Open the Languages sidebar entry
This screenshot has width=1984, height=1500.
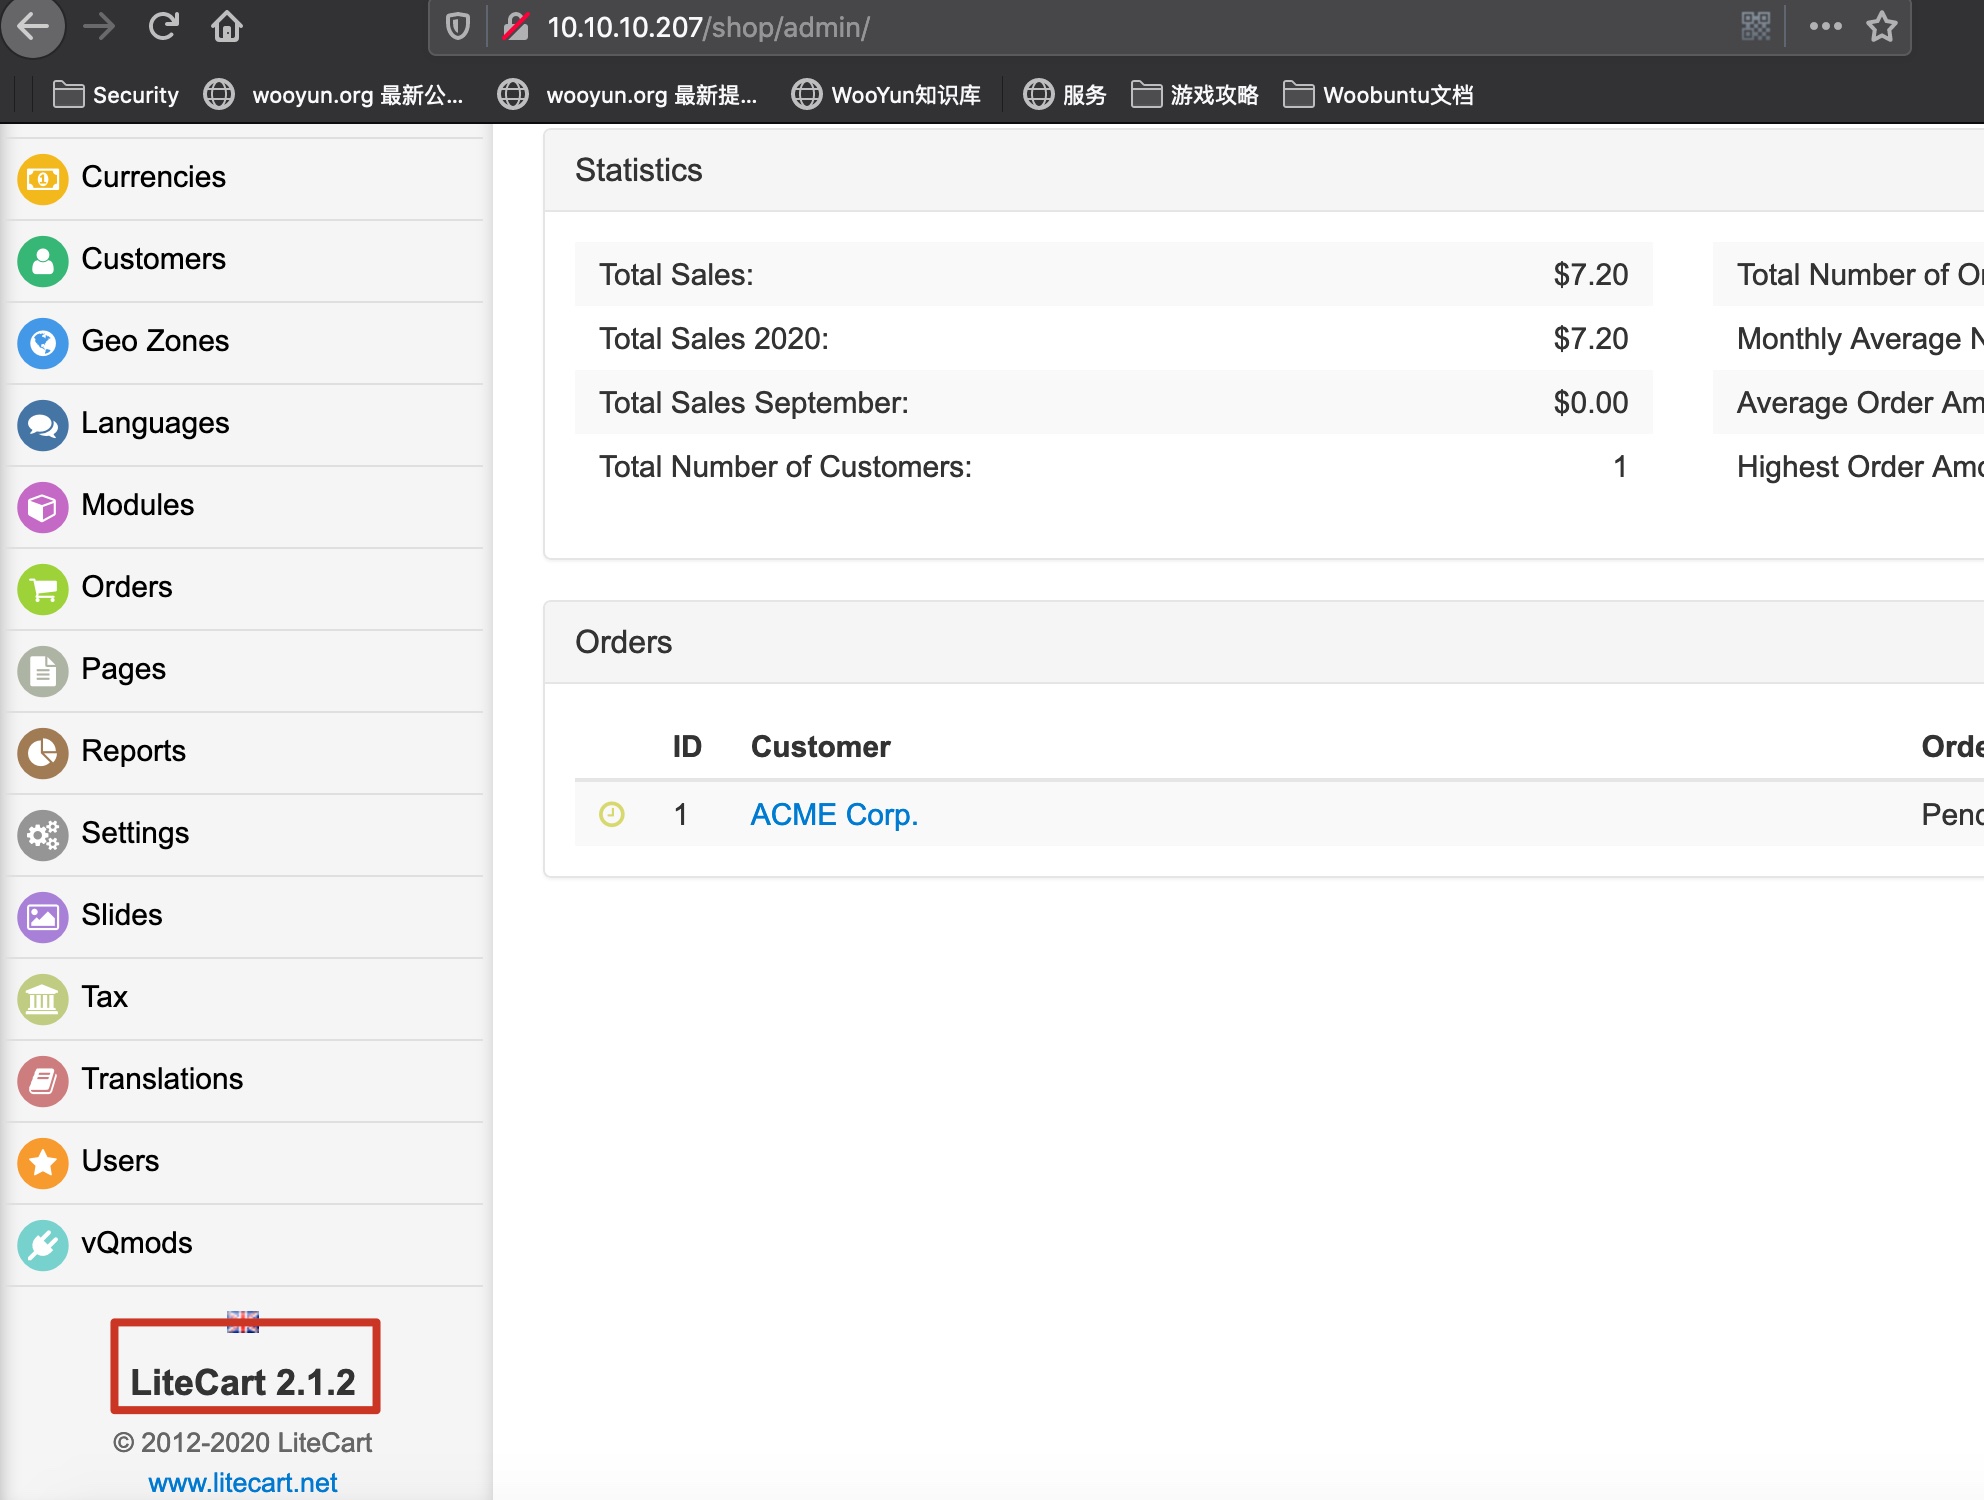point(155,423)
